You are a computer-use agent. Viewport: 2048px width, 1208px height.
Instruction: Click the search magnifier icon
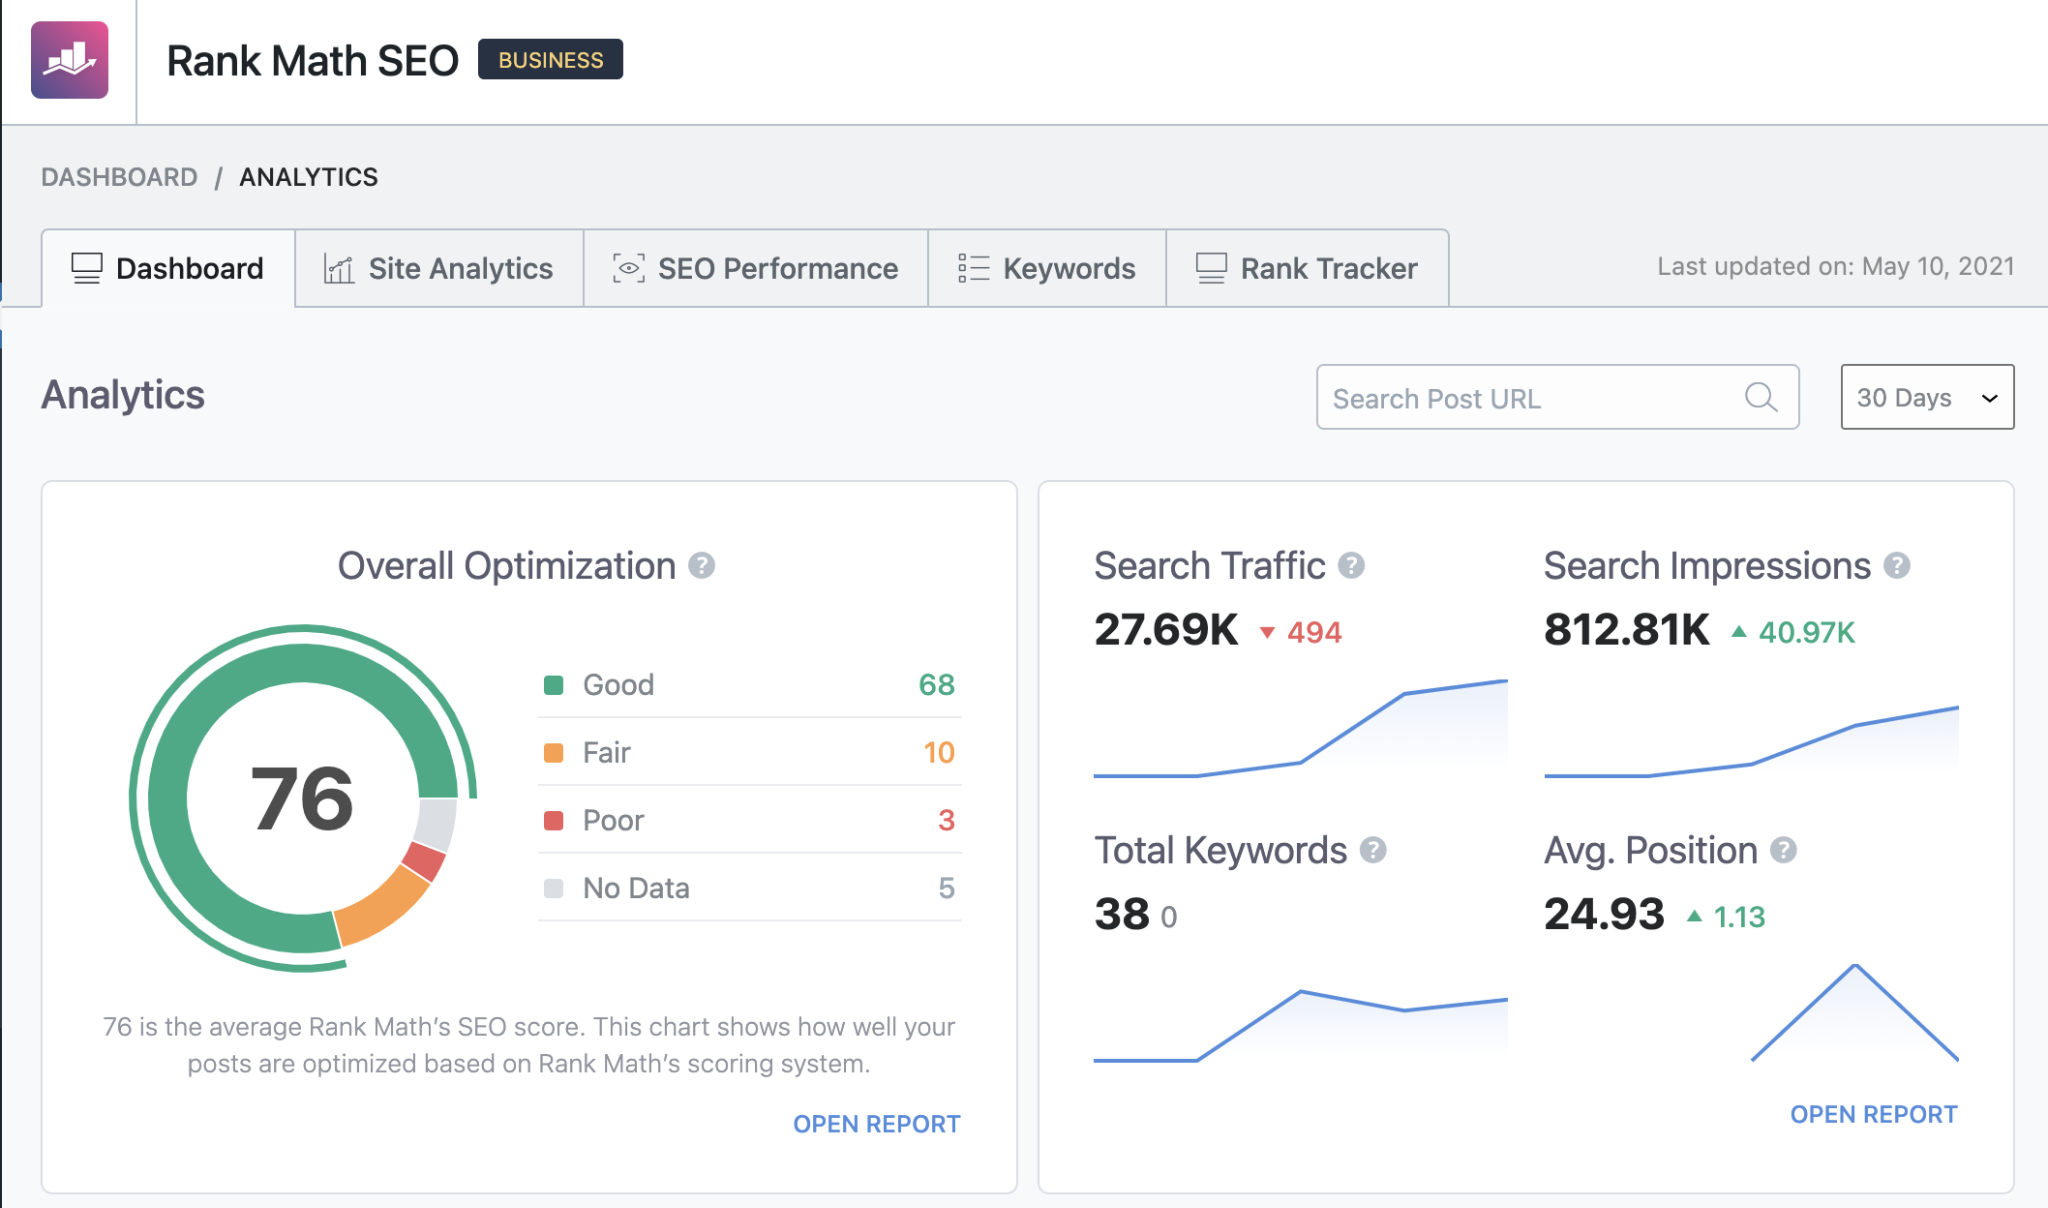click(x=1761, y=397)
